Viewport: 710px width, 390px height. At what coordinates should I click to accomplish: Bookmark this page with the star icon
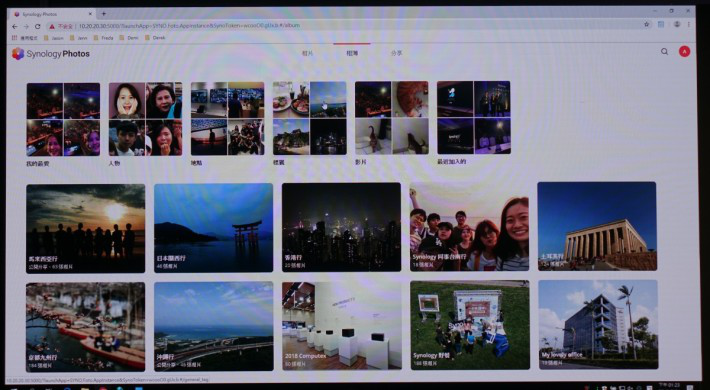(x=647, y=24)
